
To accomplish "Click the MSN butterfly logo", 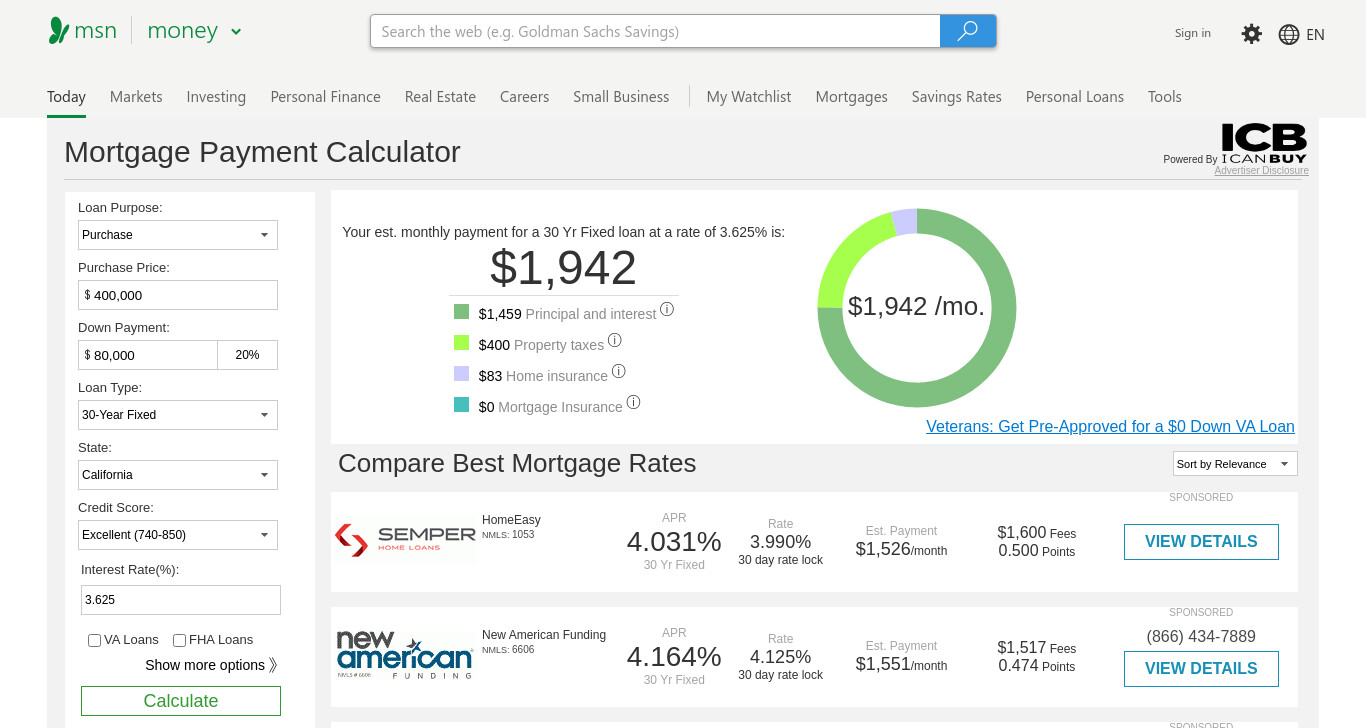I will [x=59, y=31].
